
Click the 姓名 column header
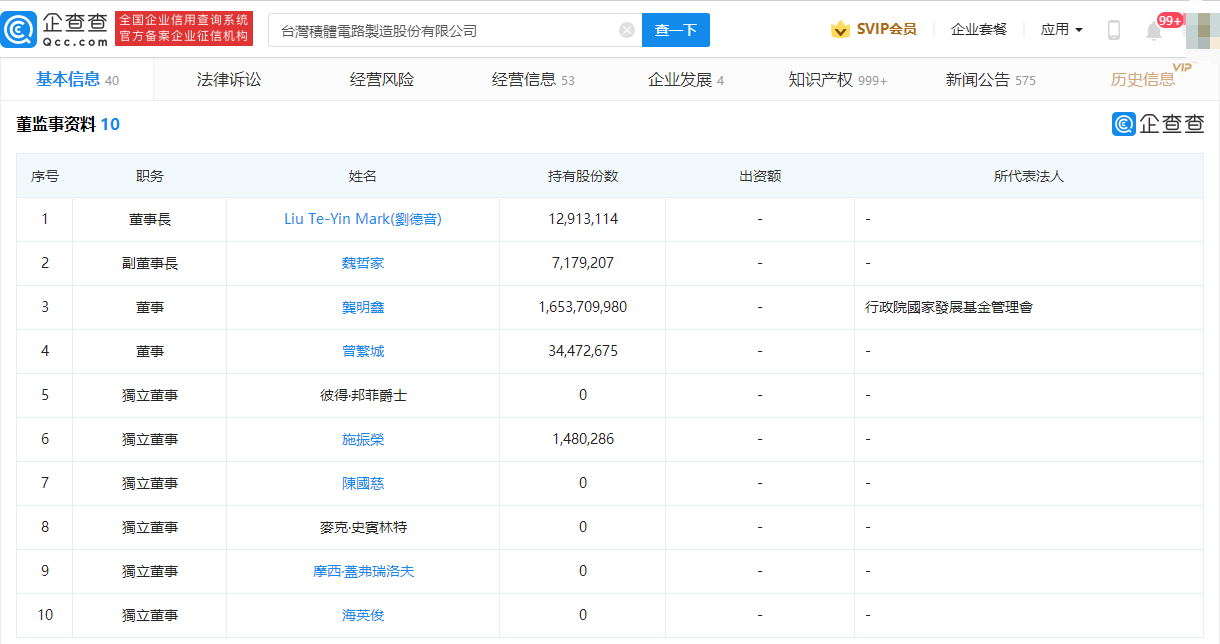(x=363, y=176)
